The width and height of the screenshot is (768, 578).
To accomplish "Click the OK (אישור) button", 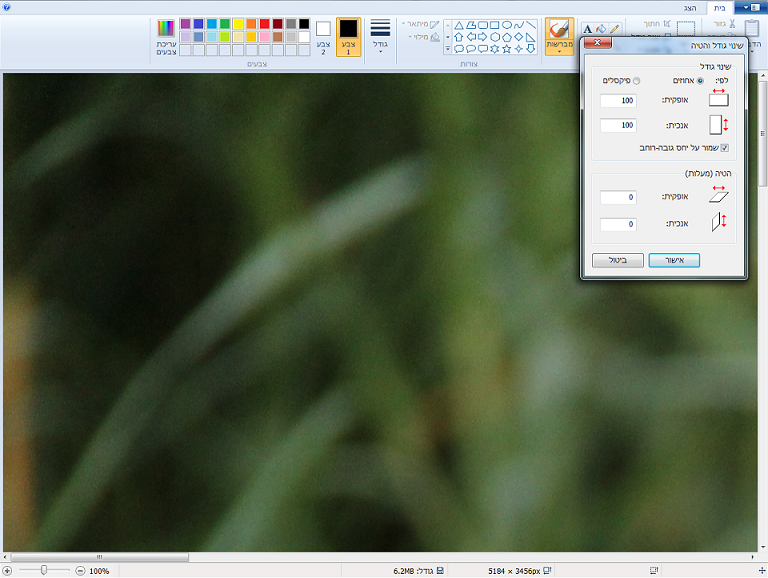I will [674, 260].
